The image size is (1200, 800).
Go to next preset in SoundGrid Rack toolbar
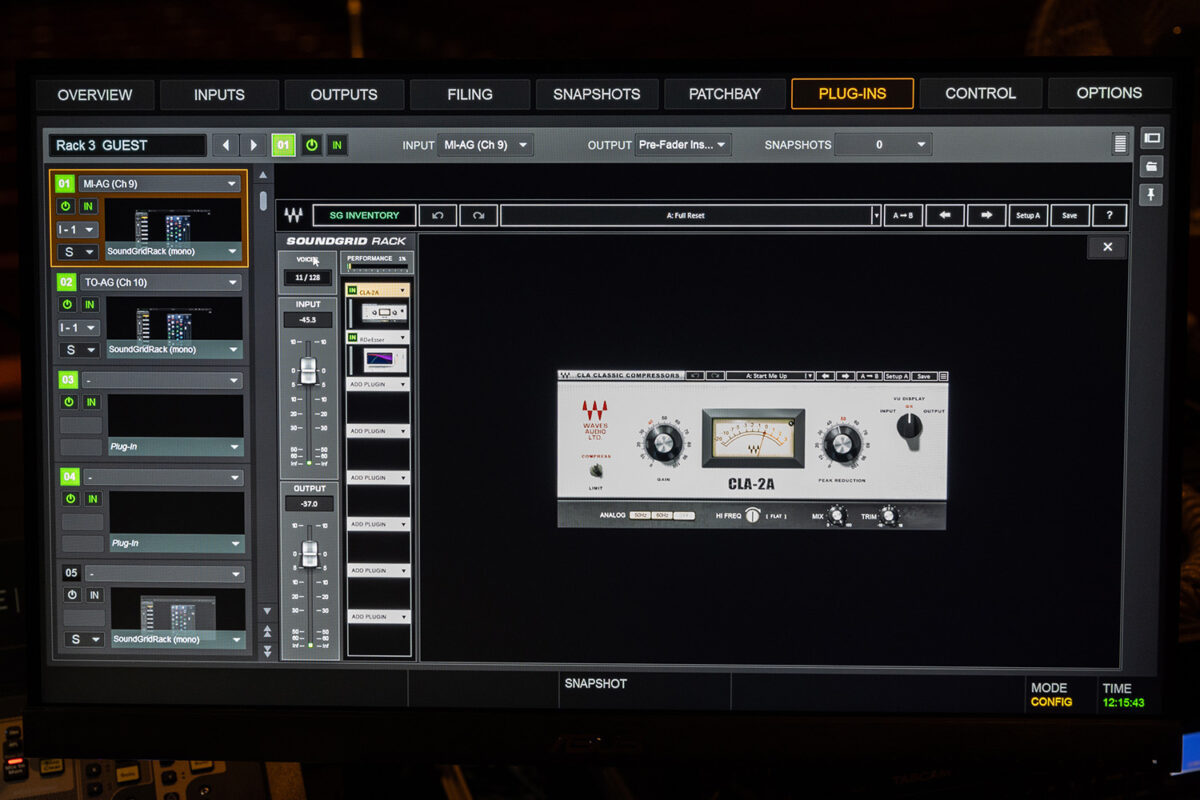tap(986, 215)
